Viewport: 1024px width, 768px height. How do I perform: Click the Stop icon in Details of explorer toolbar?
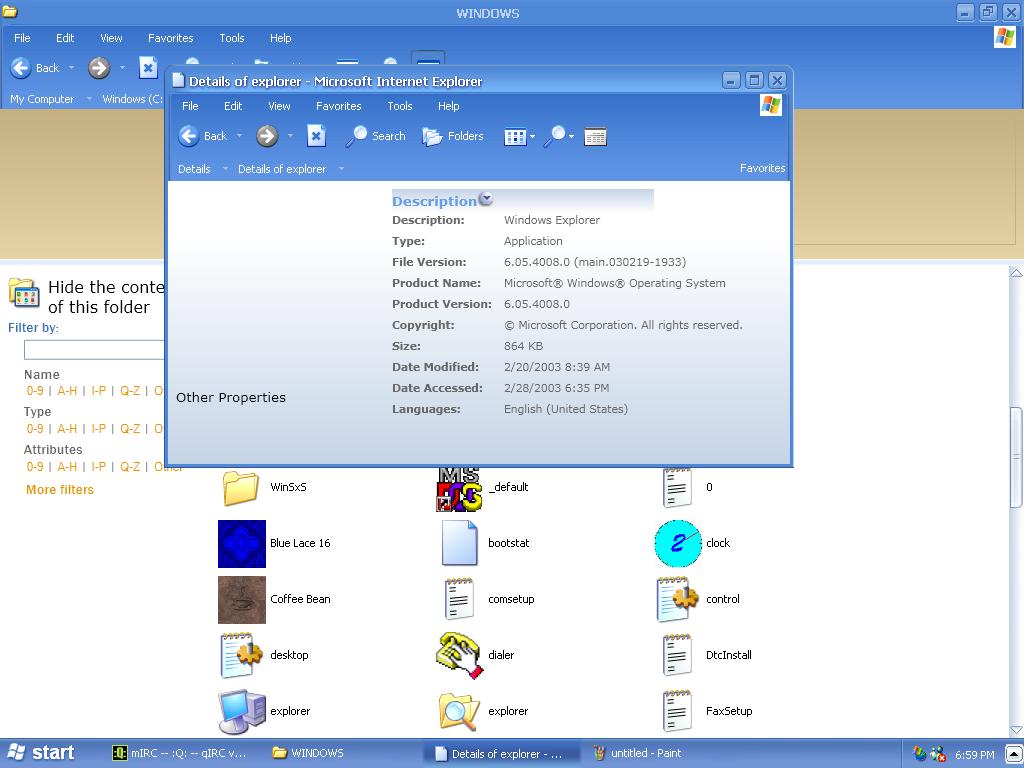click(316, 136)
